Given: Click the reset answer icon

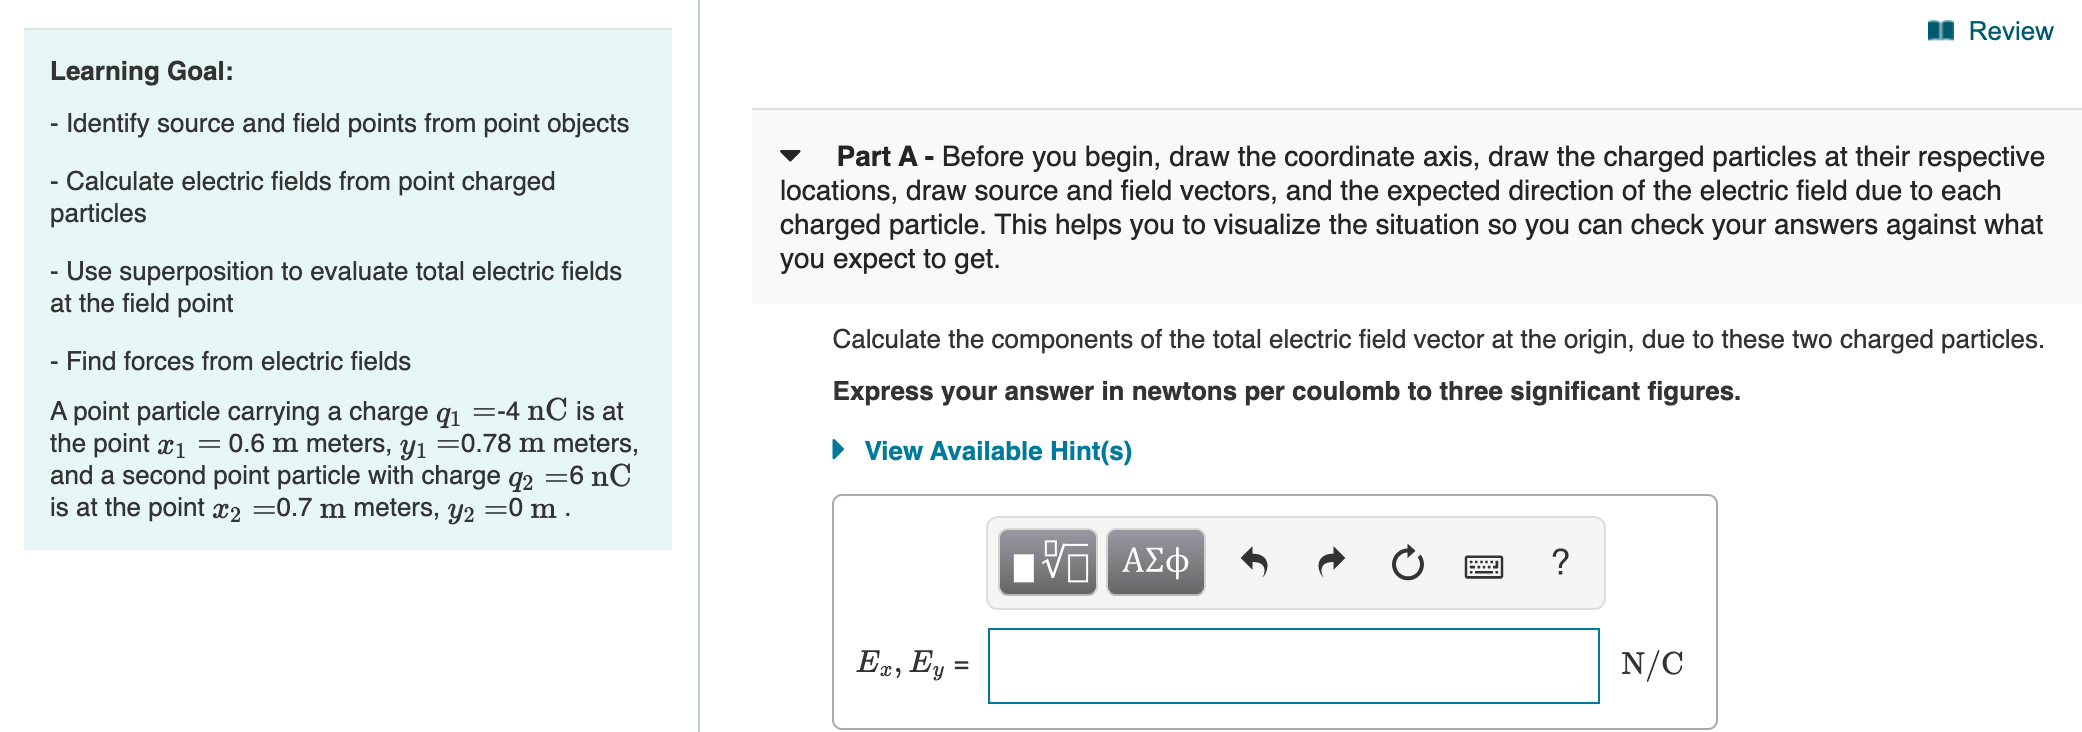Looking at the screenshot, I should (1405, 562).
